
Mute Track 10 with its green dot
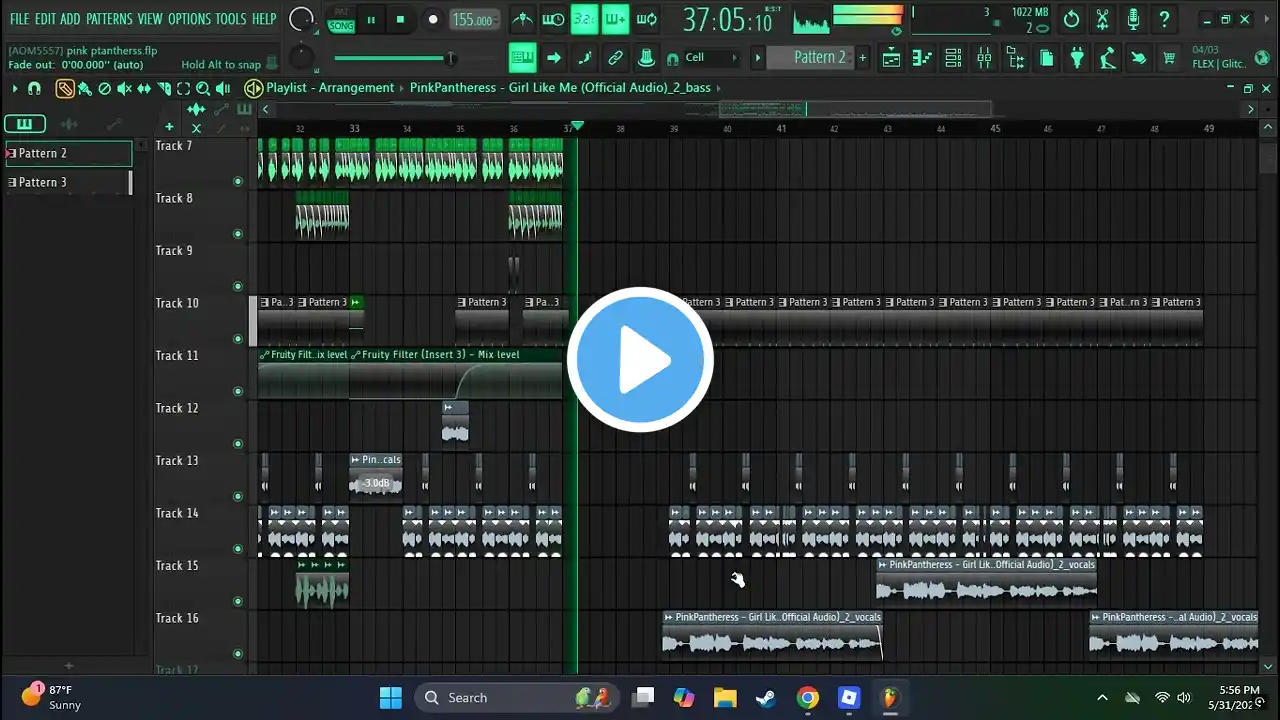click(x=238, y=339)
